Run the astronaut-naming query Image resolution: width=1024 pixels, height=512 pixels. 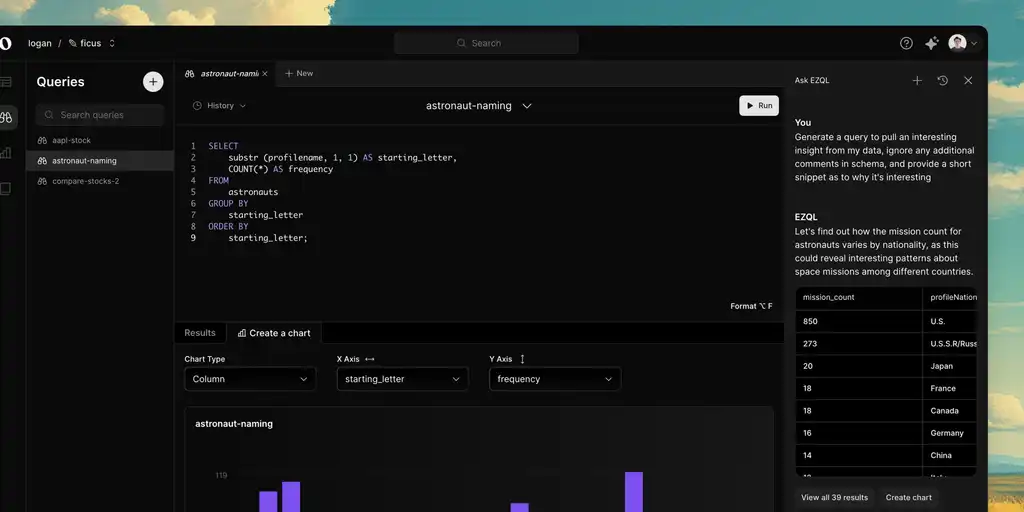pyautogui.click(x=759, y=105)
